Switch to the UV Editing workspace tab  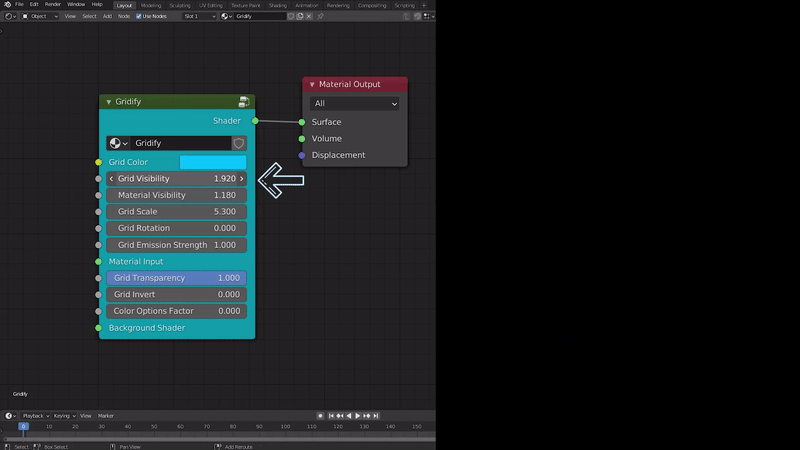[211, 6]
